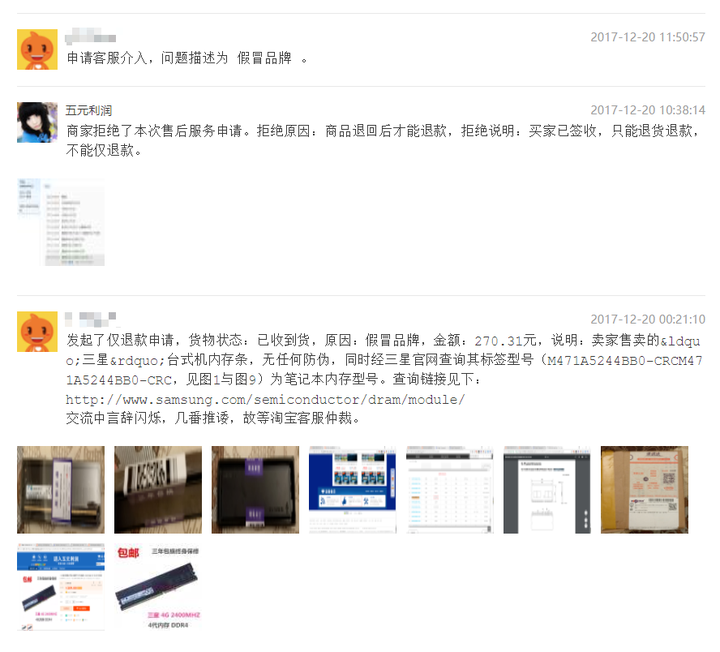Image resolution: width=720 pixels, height=652 pixels.
Task: Open seller's attached chat log screenshot thumbnail
Action: click(x=61, y=222)
